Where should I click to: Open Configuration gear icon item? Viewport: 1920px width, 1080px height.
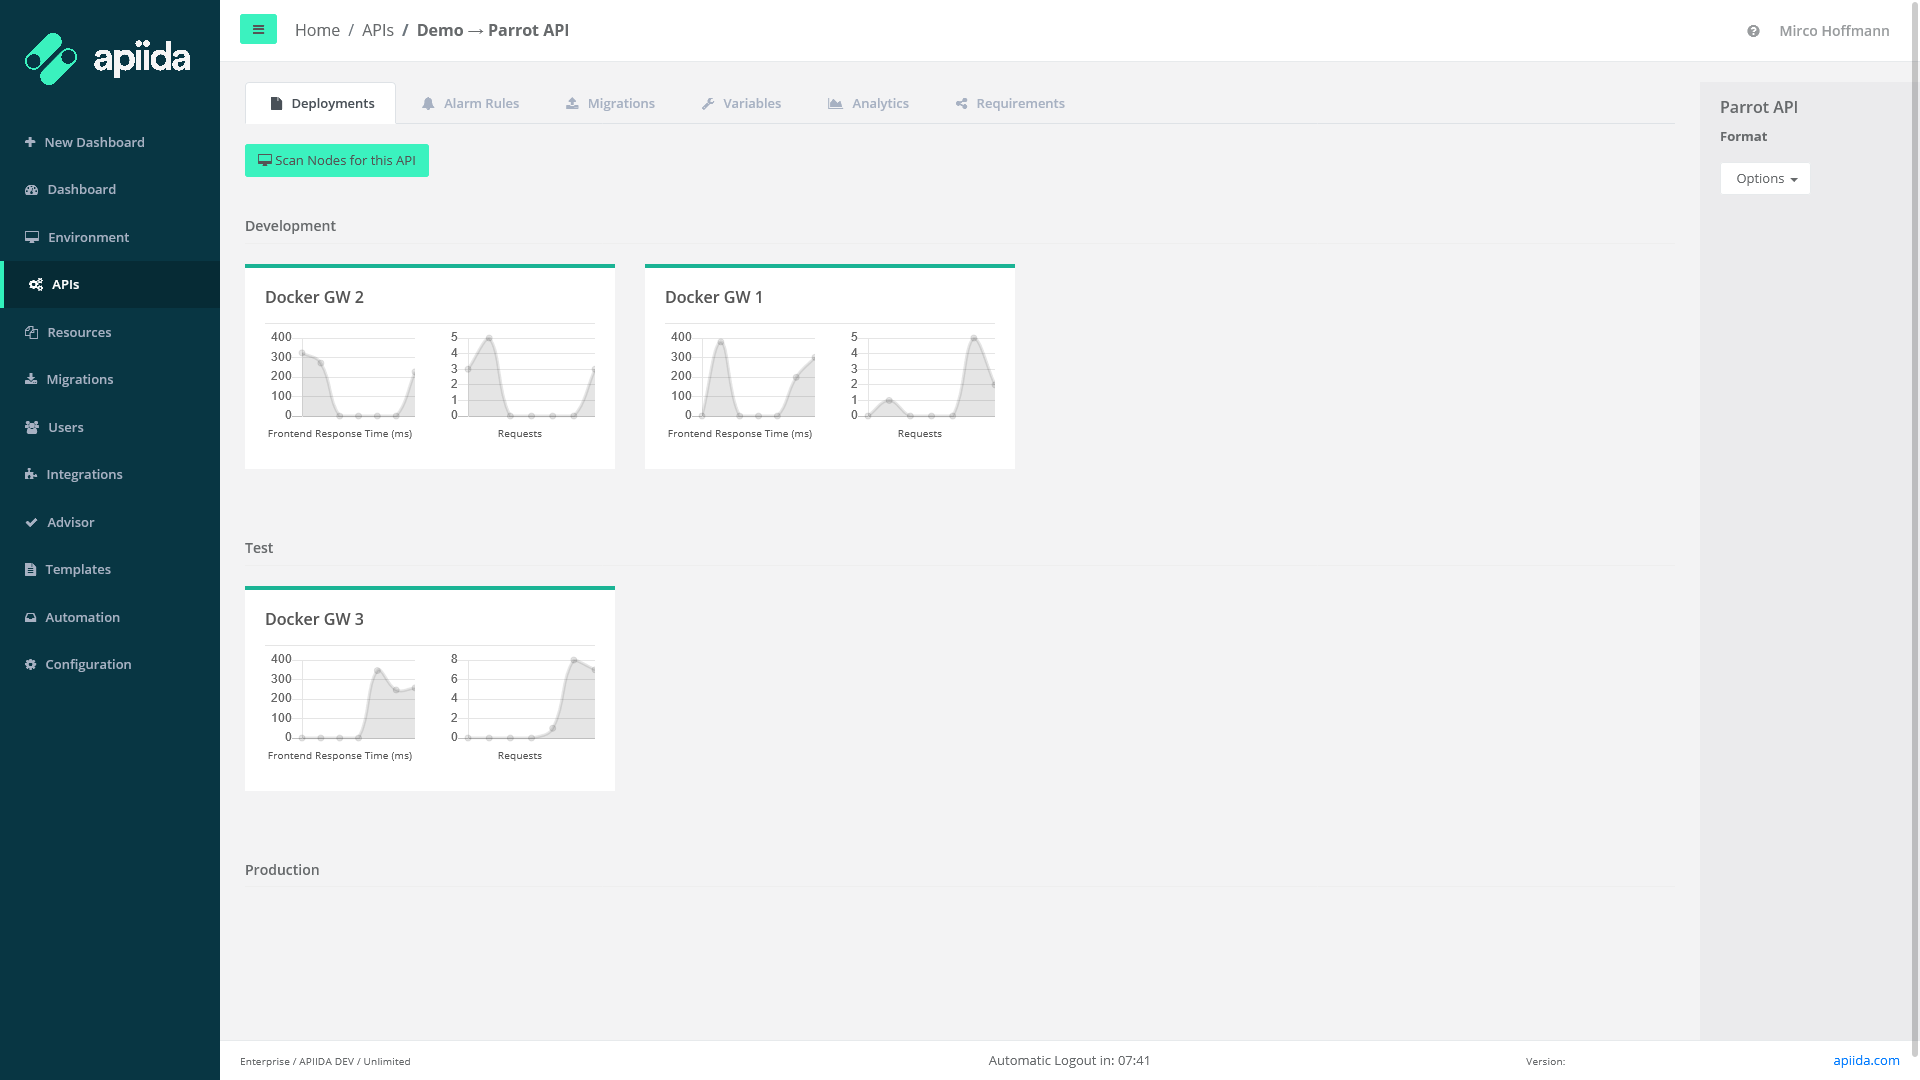click(31, 664)
